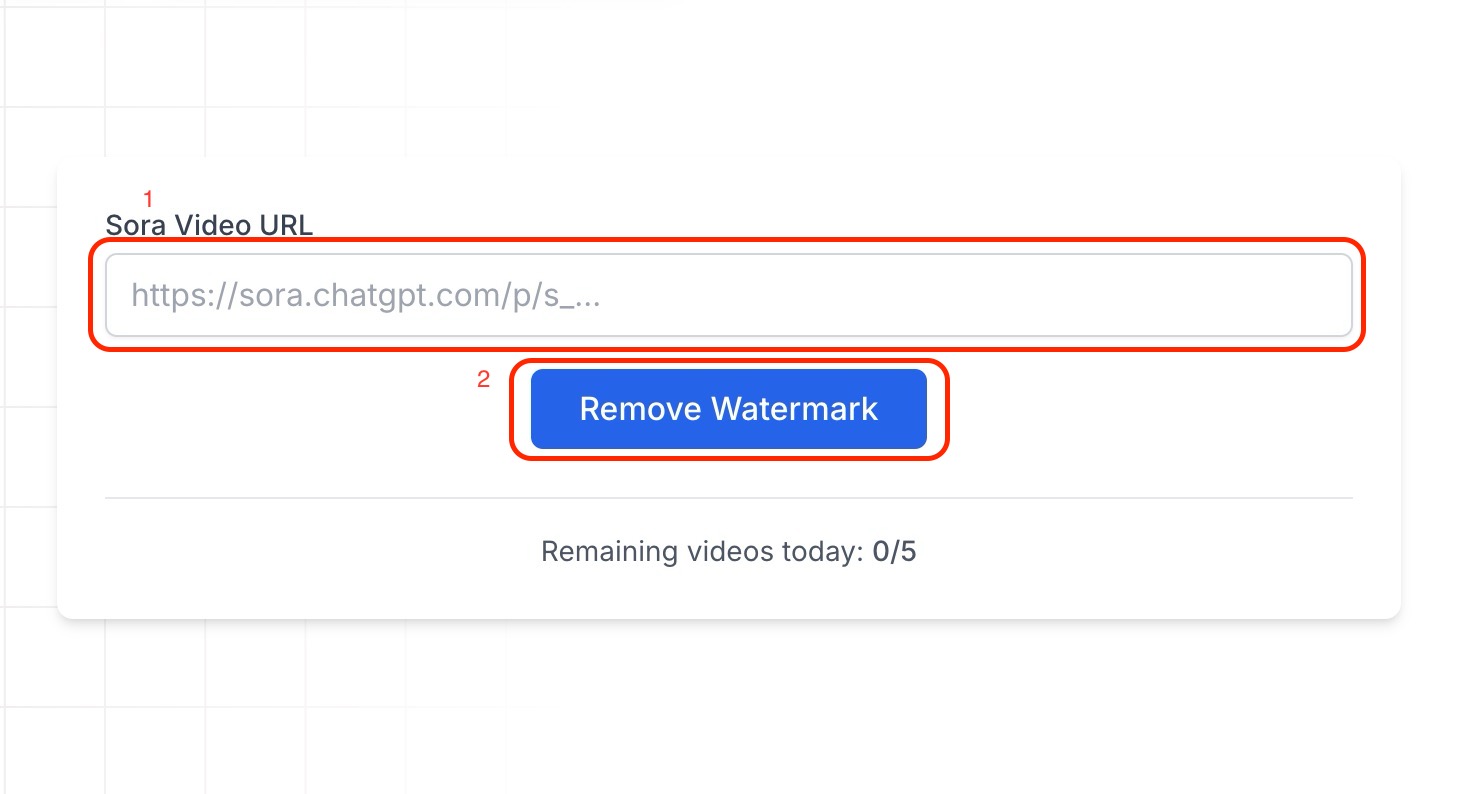1482x794 pixels.
Task: Select the 0/5 remaining videos counter
Action: coord(894,552)
